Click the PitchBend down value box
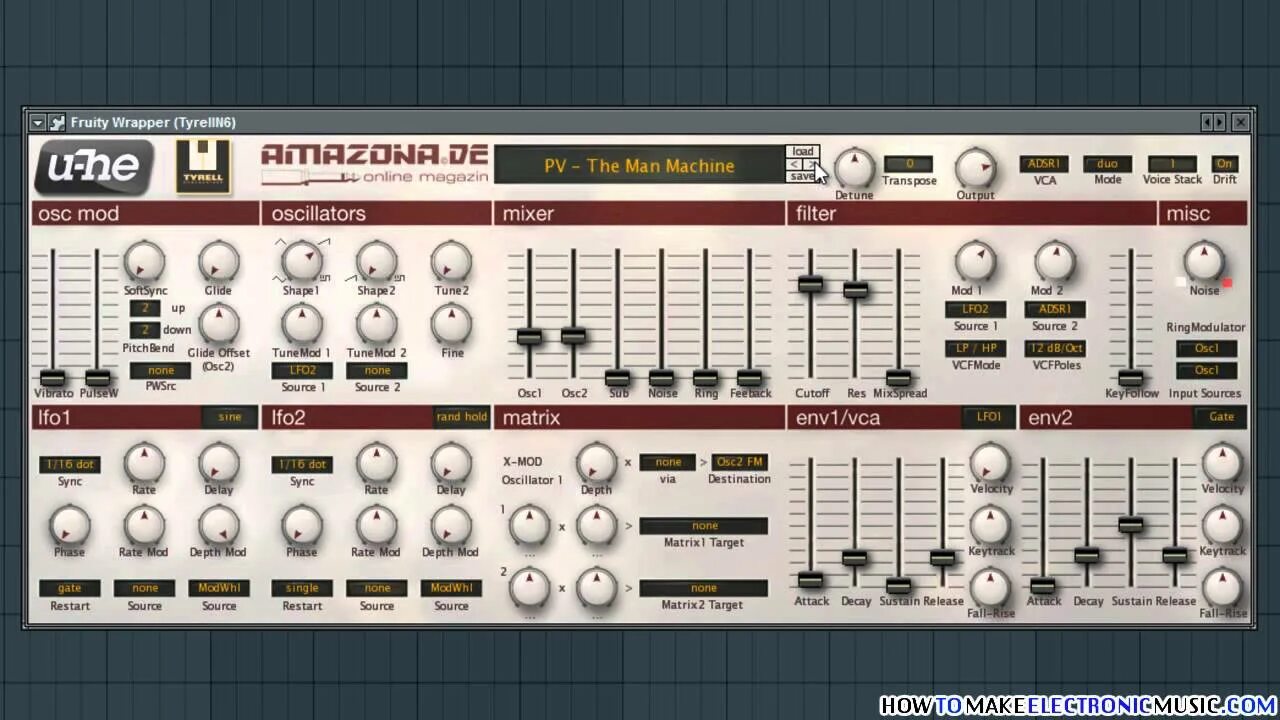The image size is (1280, 720). [x=145, y=330]
